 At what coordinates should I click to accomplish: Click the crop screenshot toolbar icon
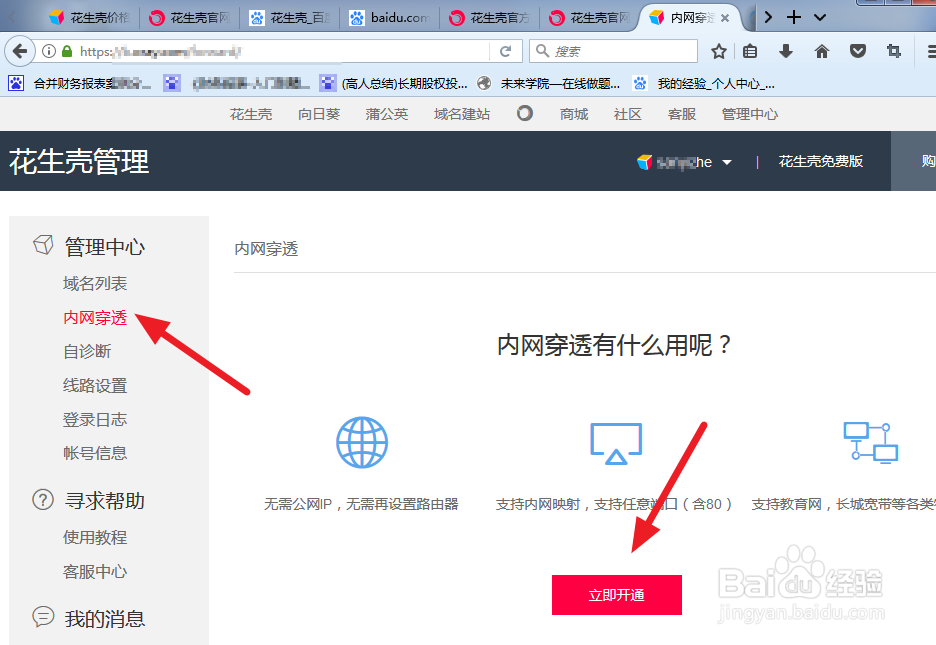click(x=894, y=51)
